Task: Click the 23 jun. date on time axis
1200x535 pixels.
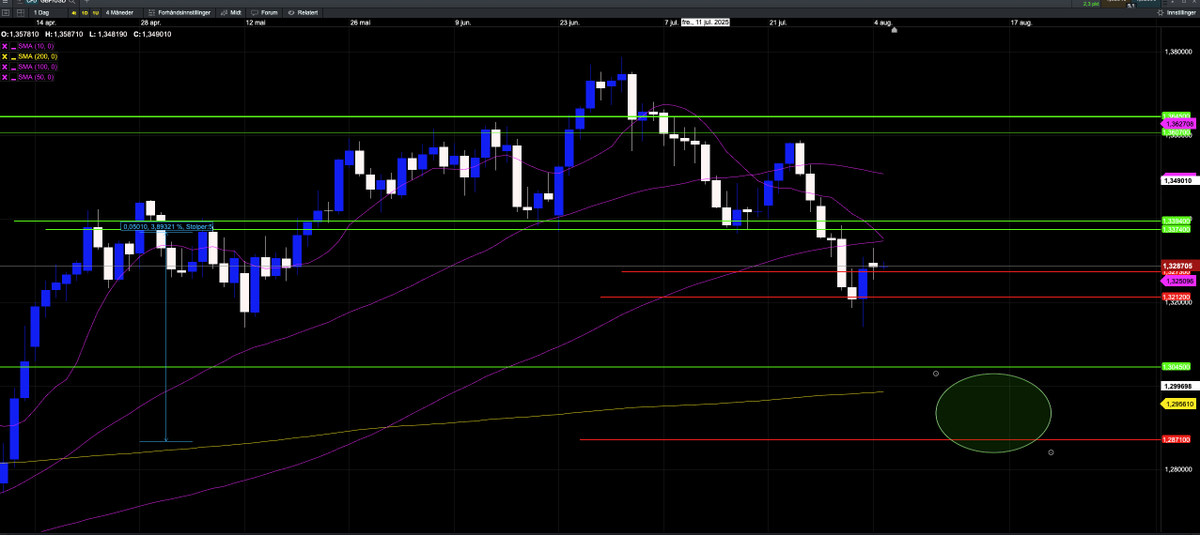Action: tap(571, 22)
